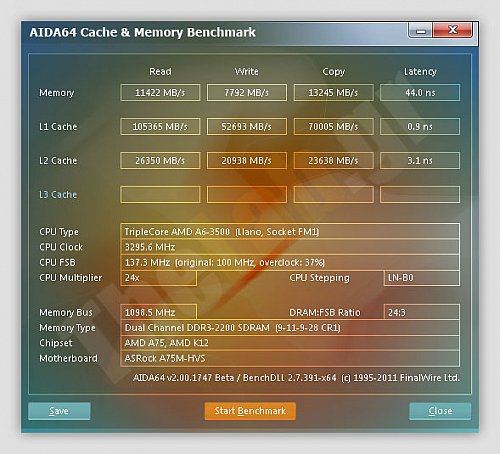Click the Memory Copy 13245 MB/s field

[333, 92]
